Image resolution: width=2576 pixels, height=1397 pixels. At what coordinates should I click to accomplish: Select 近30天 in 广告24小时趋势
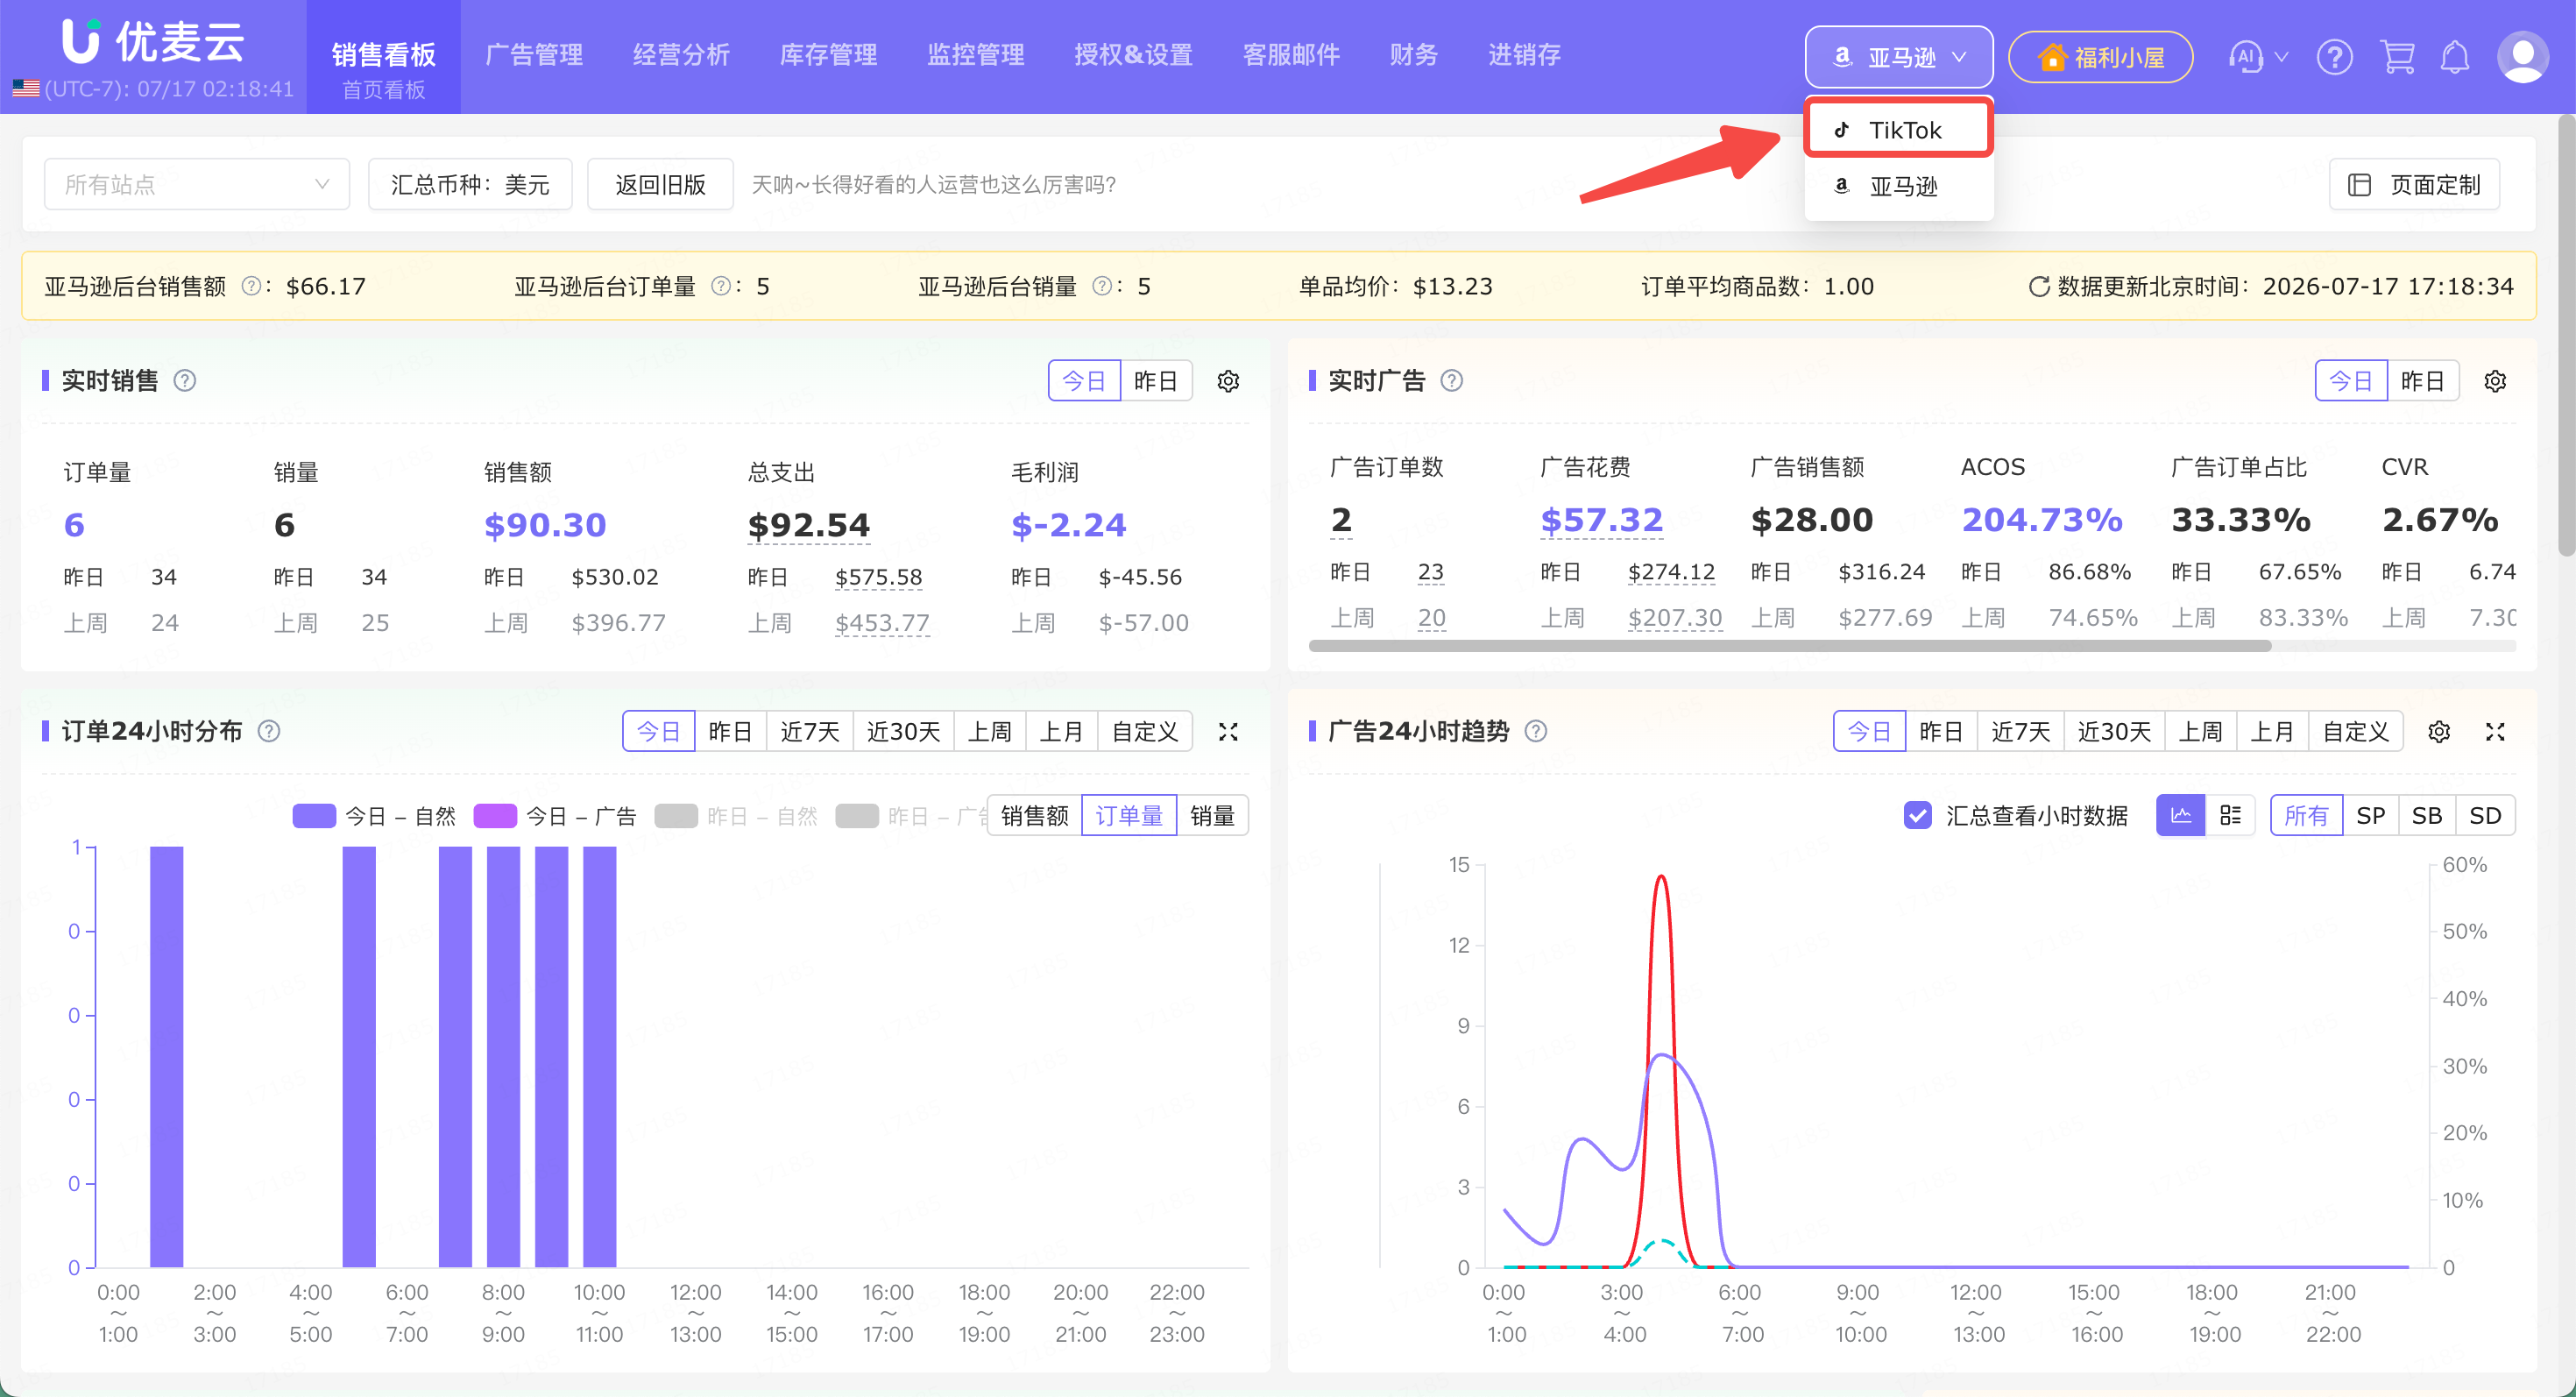tap(2114, 732)
